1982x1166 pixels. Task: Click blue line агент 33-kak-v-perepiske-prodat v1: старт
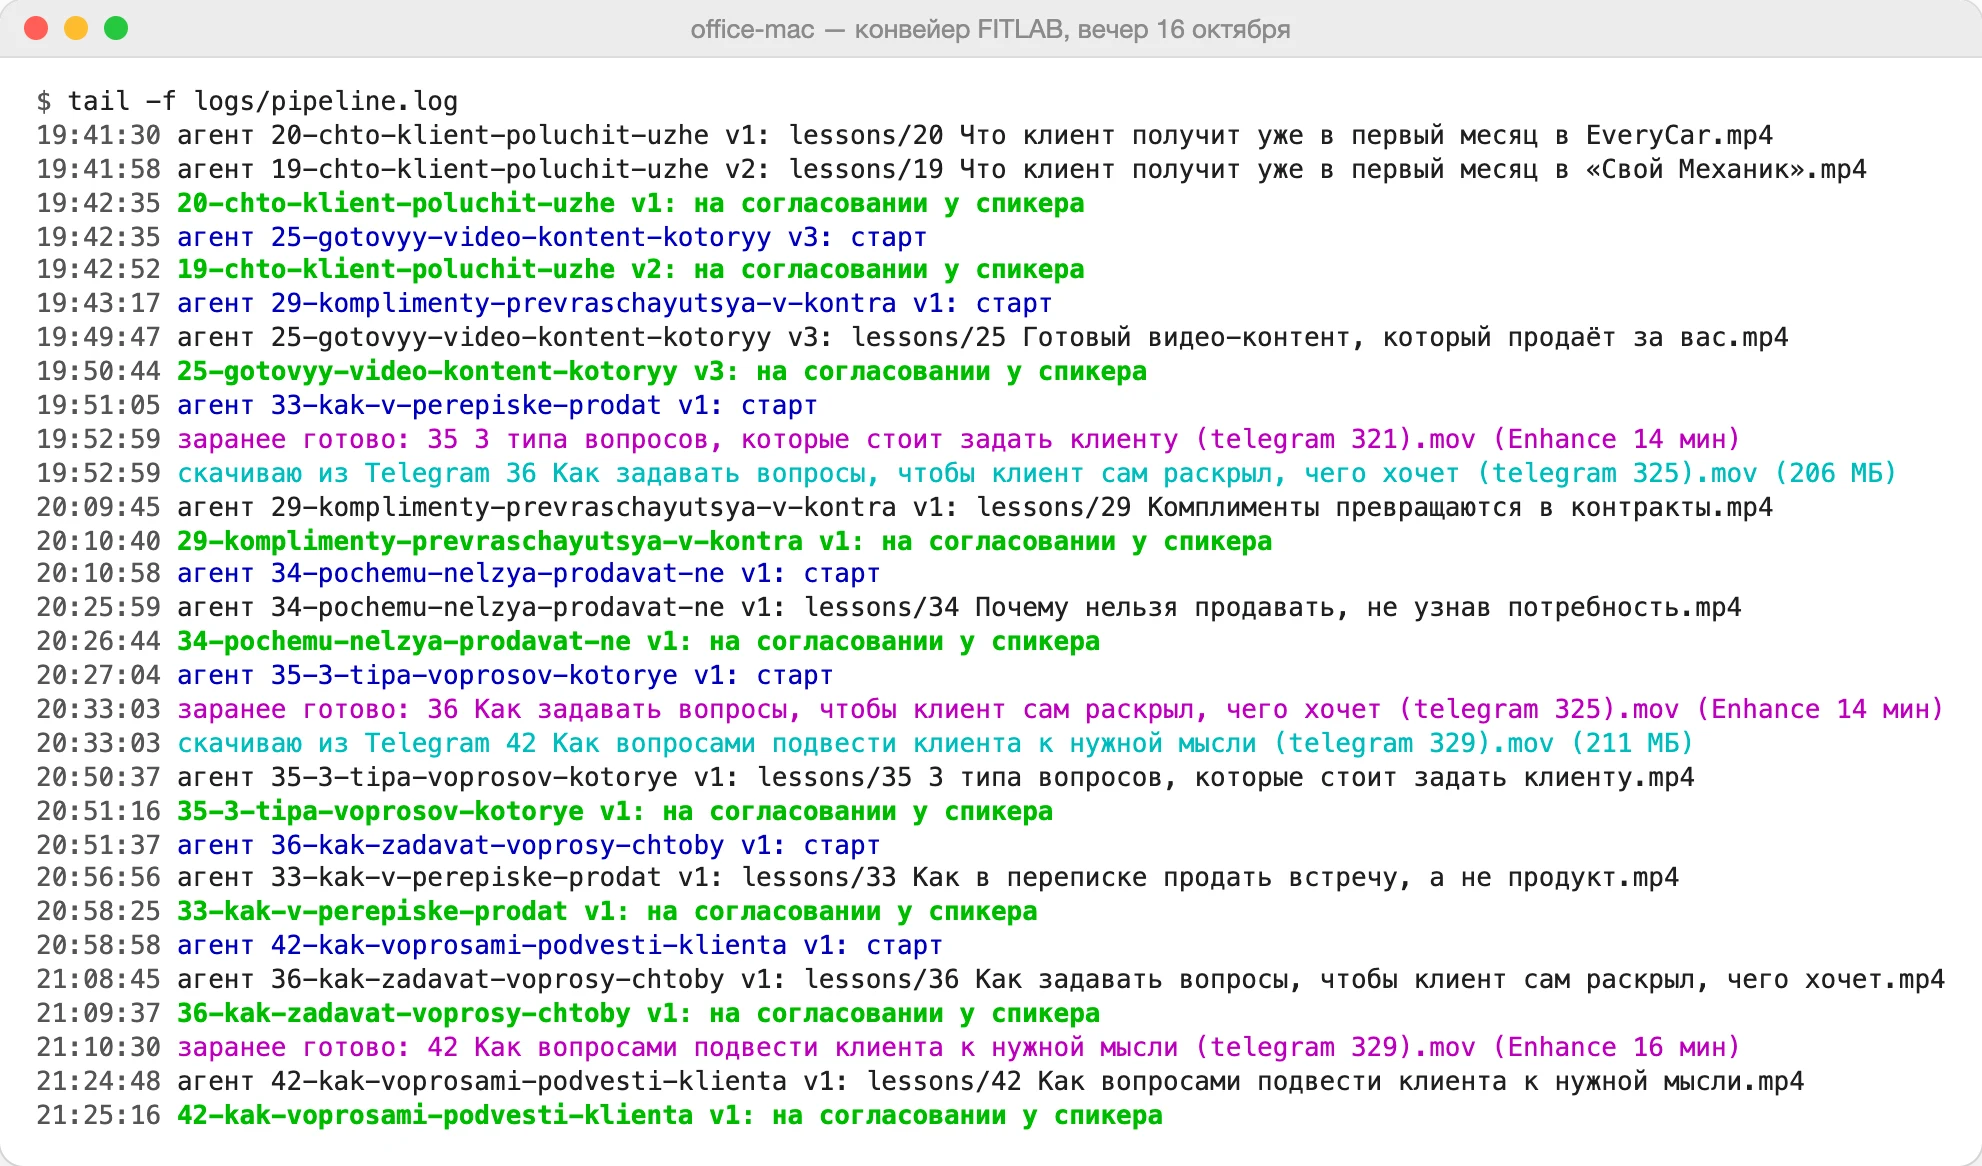[x=428, y=405]
